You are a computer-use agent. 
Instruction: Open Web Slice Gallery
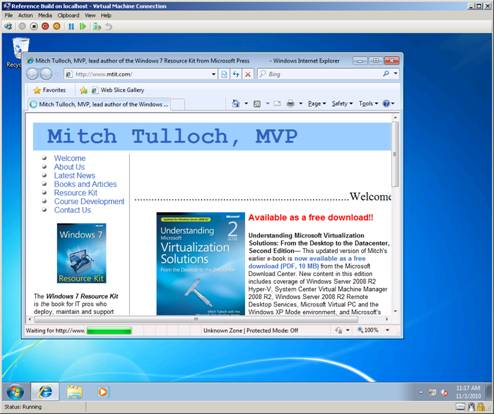pos(118,90)
